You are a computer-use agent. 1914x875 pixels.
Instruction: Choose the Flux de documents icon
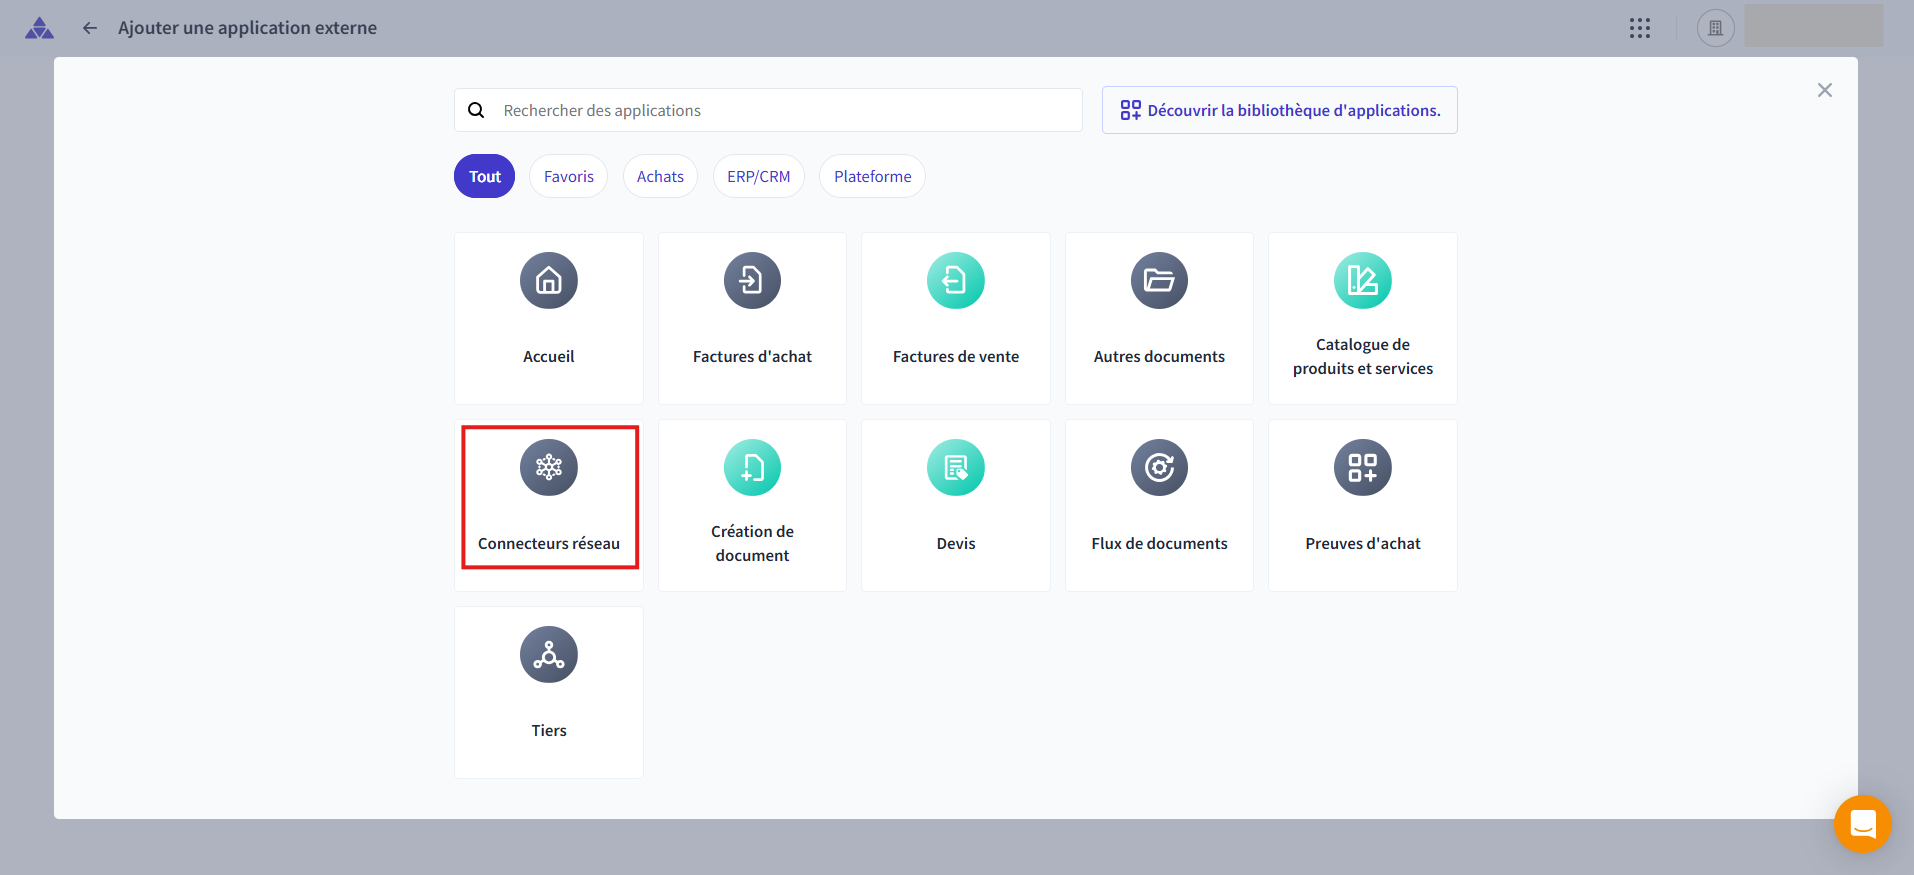[x=1159, y=468]
